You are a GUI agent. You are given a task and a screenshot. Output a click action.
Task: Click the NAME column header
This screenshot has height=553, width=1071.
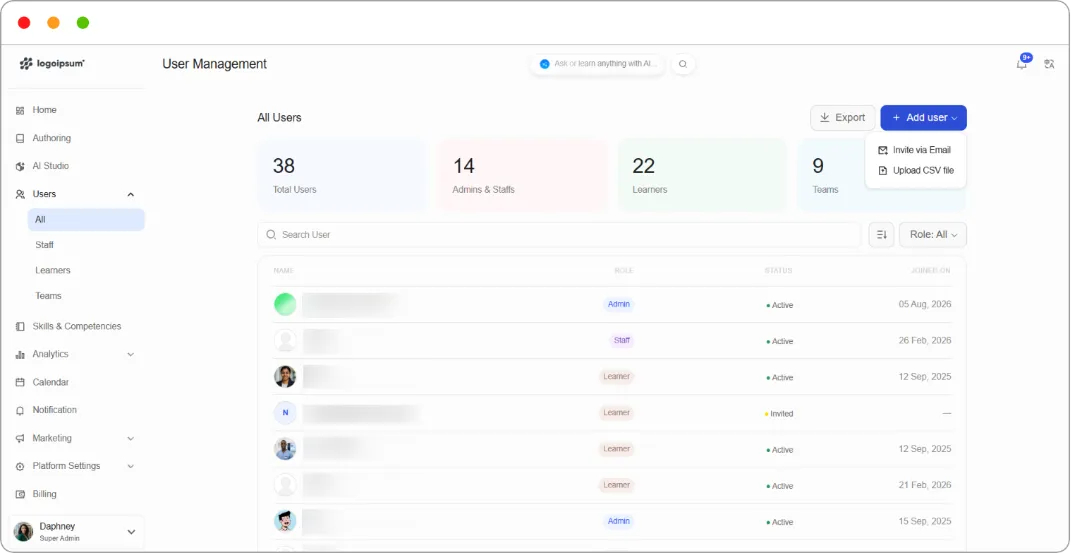(283, 271)
